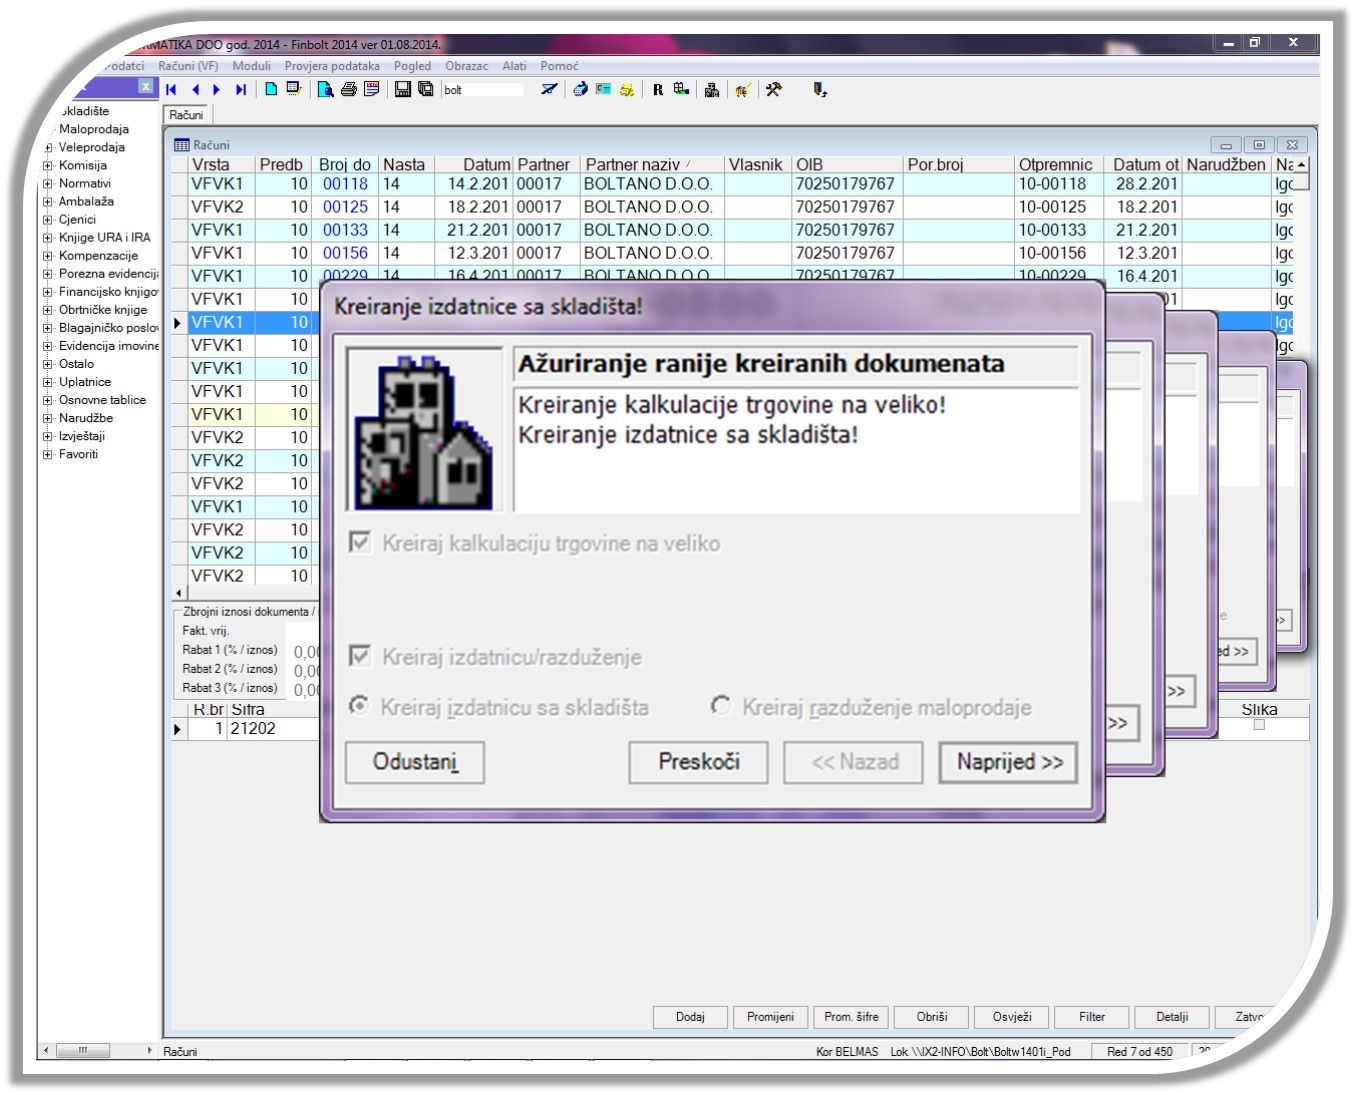Open the hammer and wrench tools icon
The height and width of the screenshot is (1095, 1356).
(774, 90)
